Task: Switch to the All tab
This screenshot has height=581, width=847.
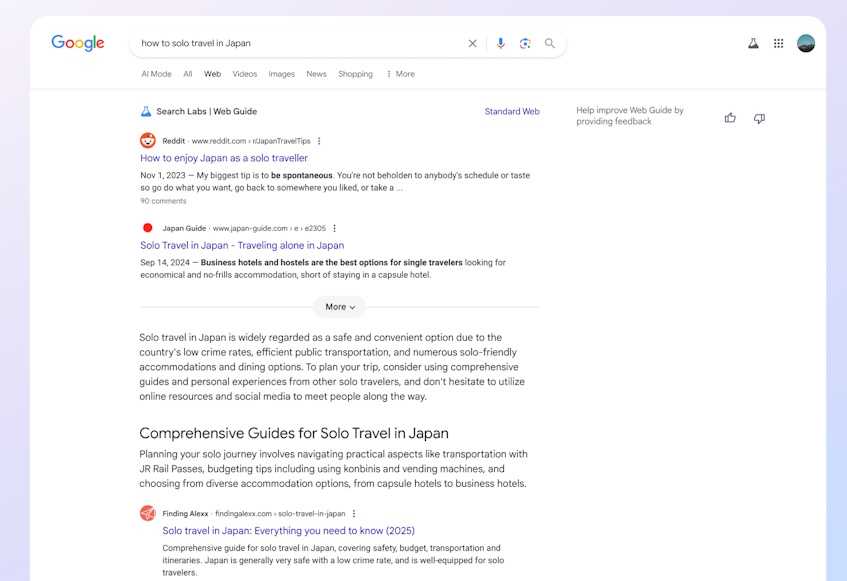Action: coord(187,74)
